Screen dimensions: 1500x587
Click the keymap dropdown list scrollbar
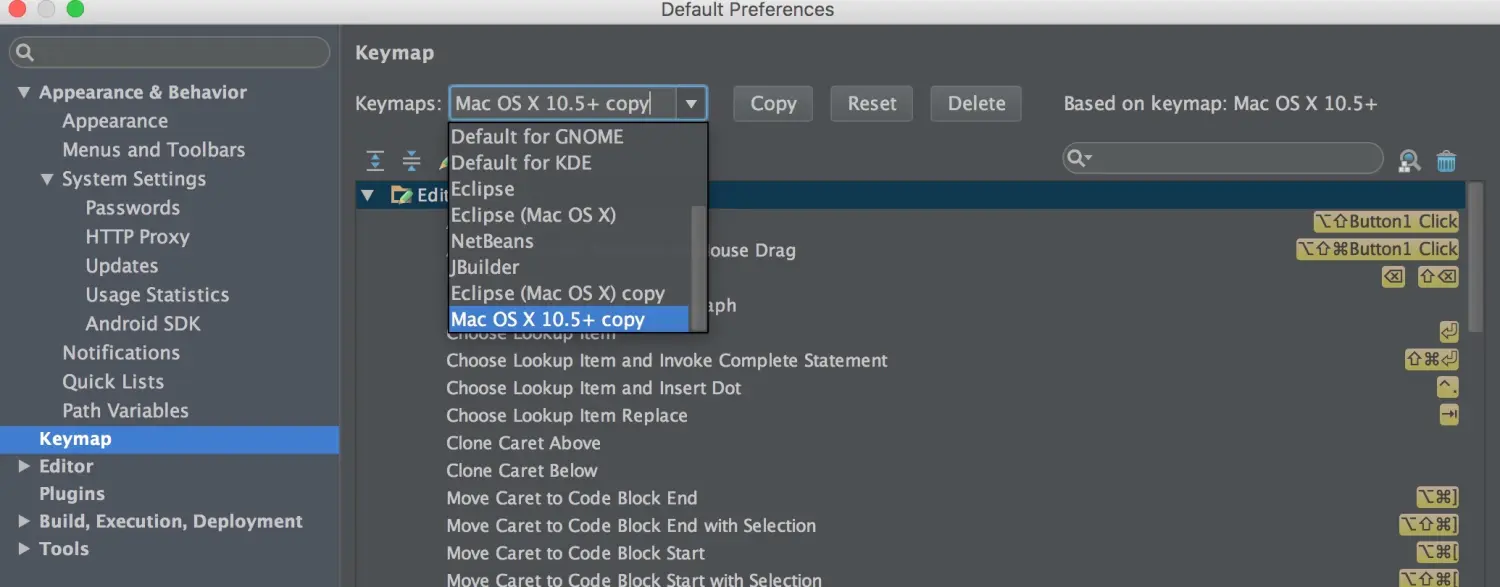[x=698, y=267]
